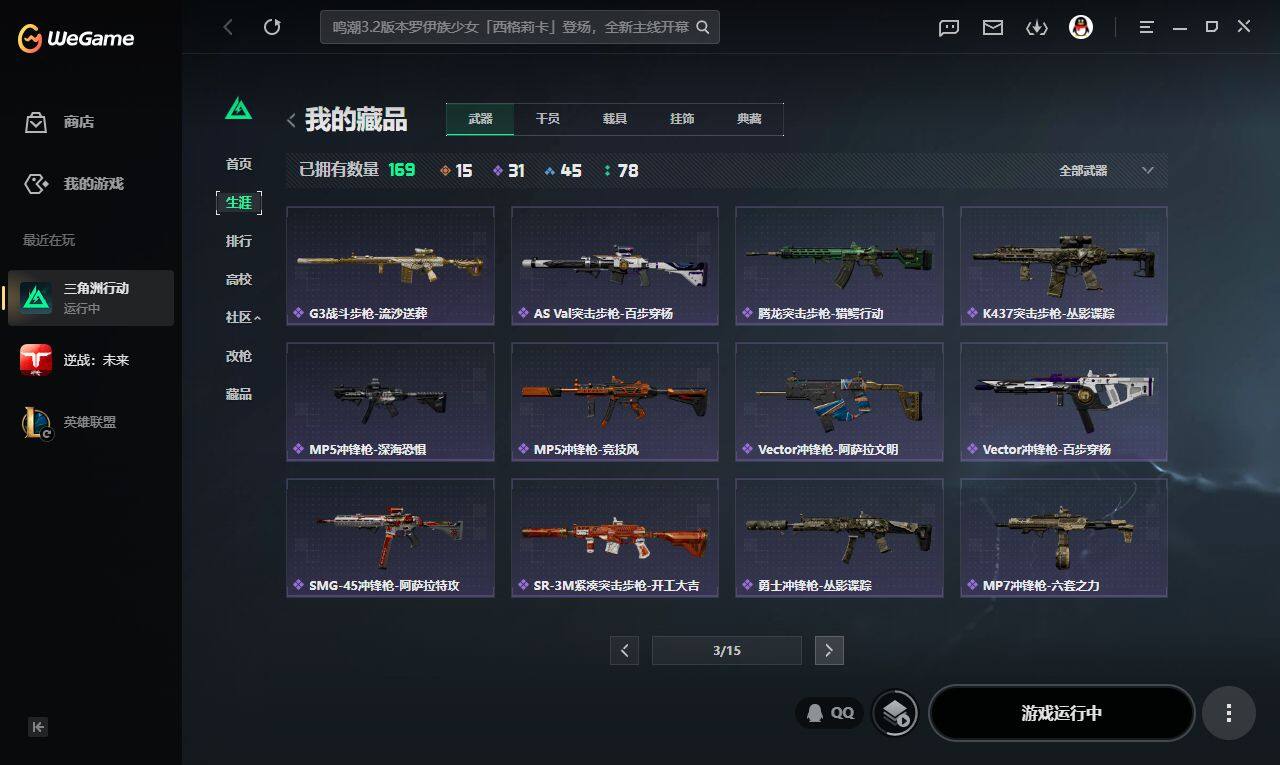The width and height of the screenshot is (1280, 765).
Task: Click the refresh icon in top bar
Action: [272, 27]
